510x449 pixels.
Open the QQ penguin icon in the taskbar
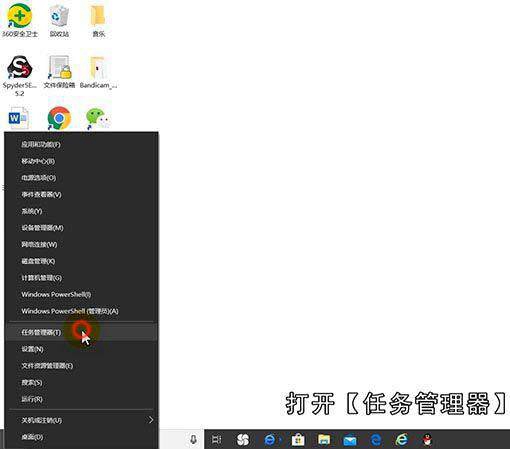[x=428, y=440]
